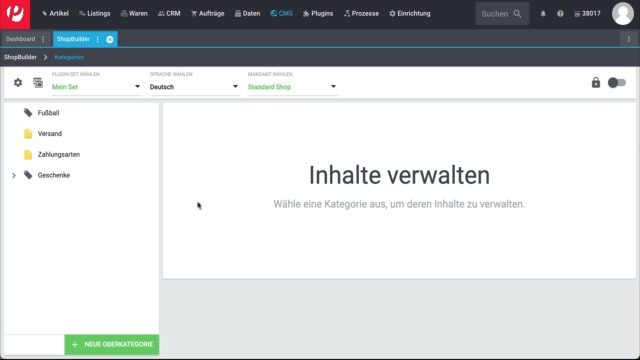640x360 pixels.
Task: Open the content overview icon beside gear
Action: coord(38,82)
